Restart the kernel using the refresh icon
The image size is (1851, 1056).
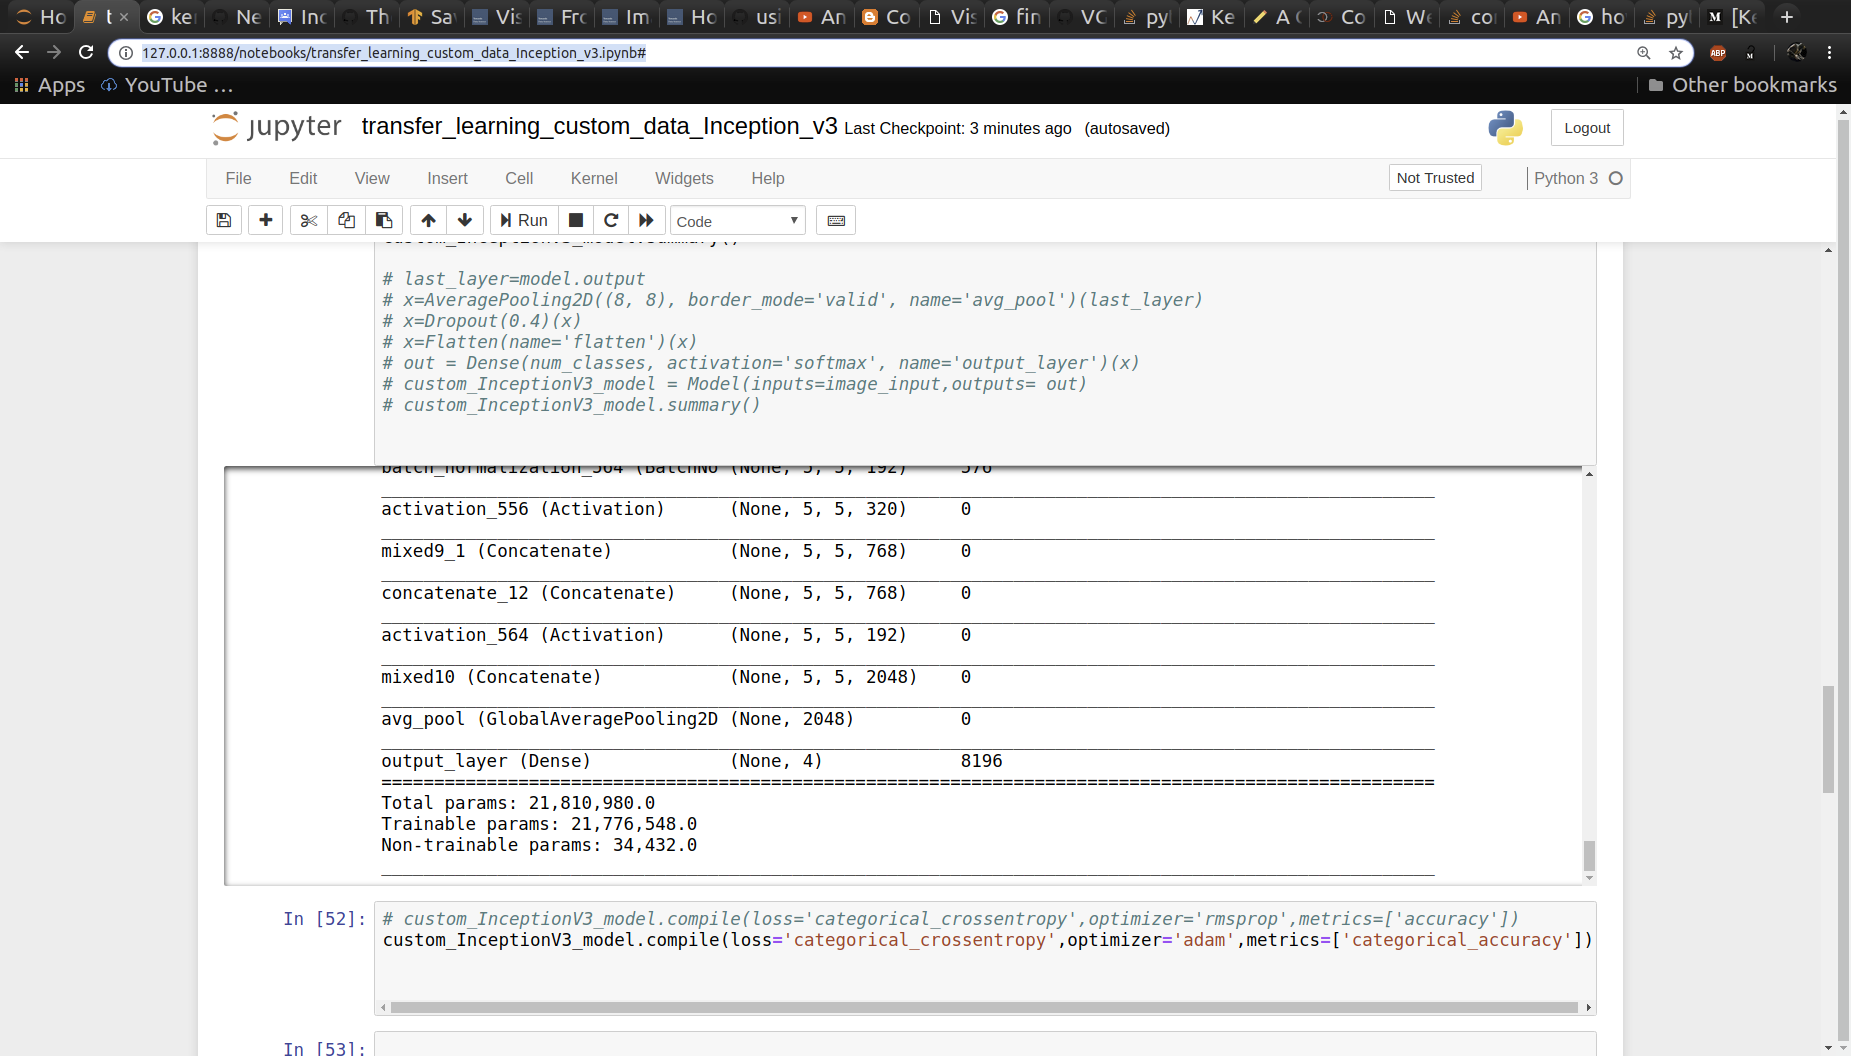[611, 220]
